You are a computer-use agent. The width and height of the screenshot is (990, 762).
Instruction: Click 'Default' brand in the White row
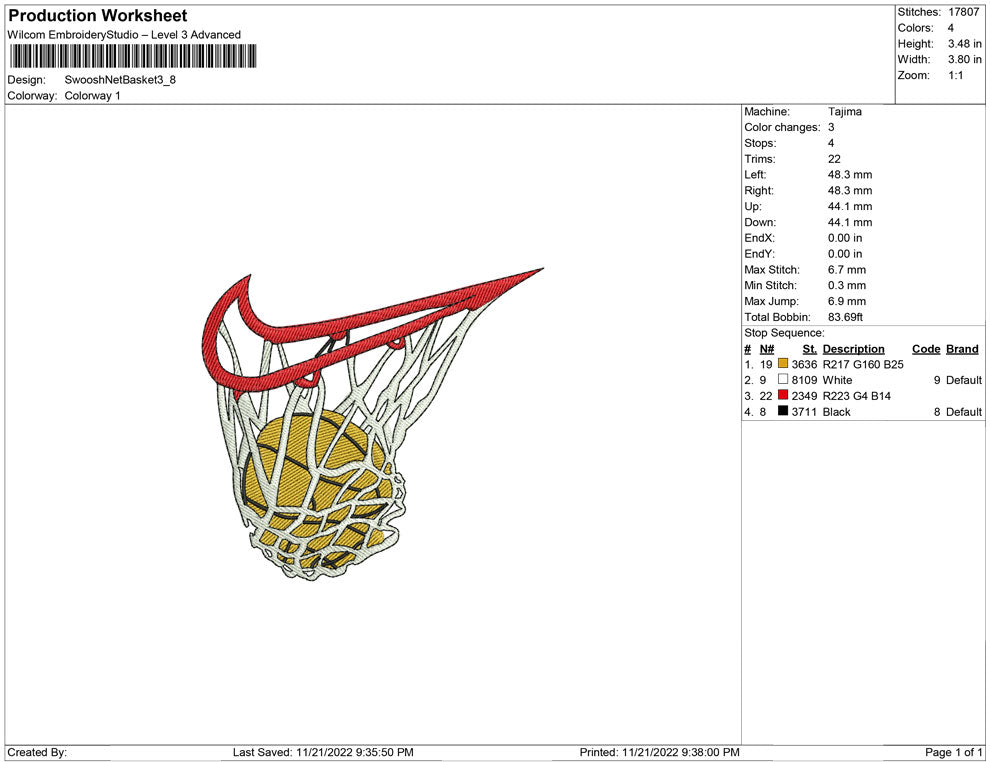click(x=964, y=379)
